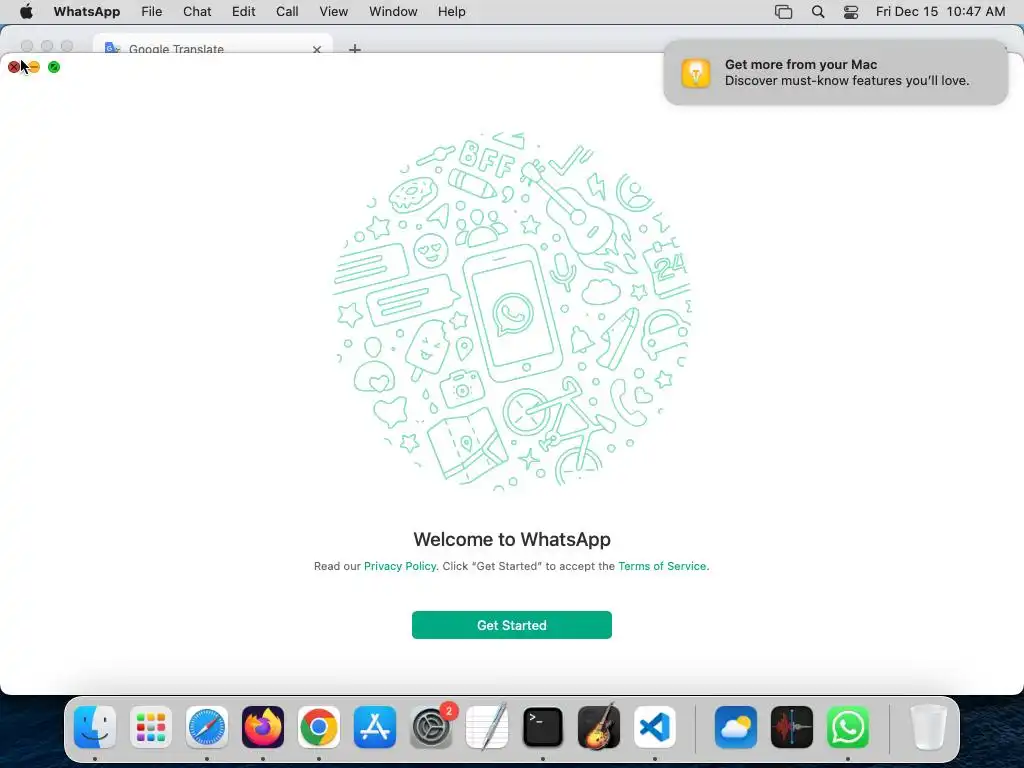Open System Preferences from the Dock

point(431,727)
